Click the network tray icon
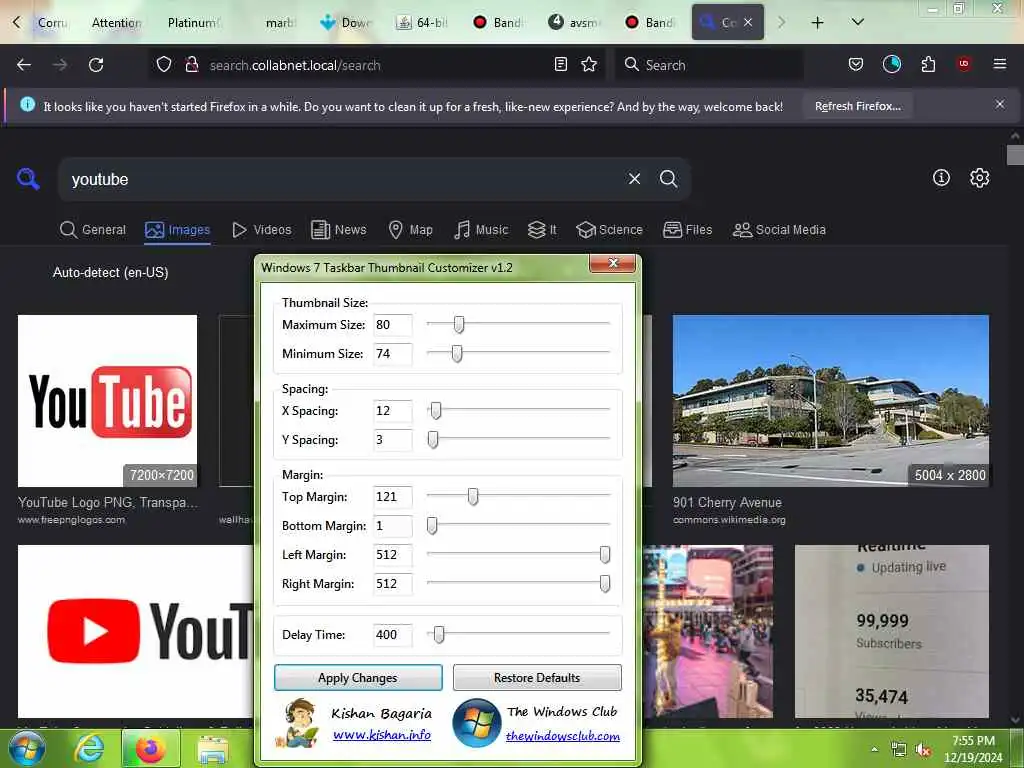The height and width of the screenshot is (768, 1024). point(899,750)
